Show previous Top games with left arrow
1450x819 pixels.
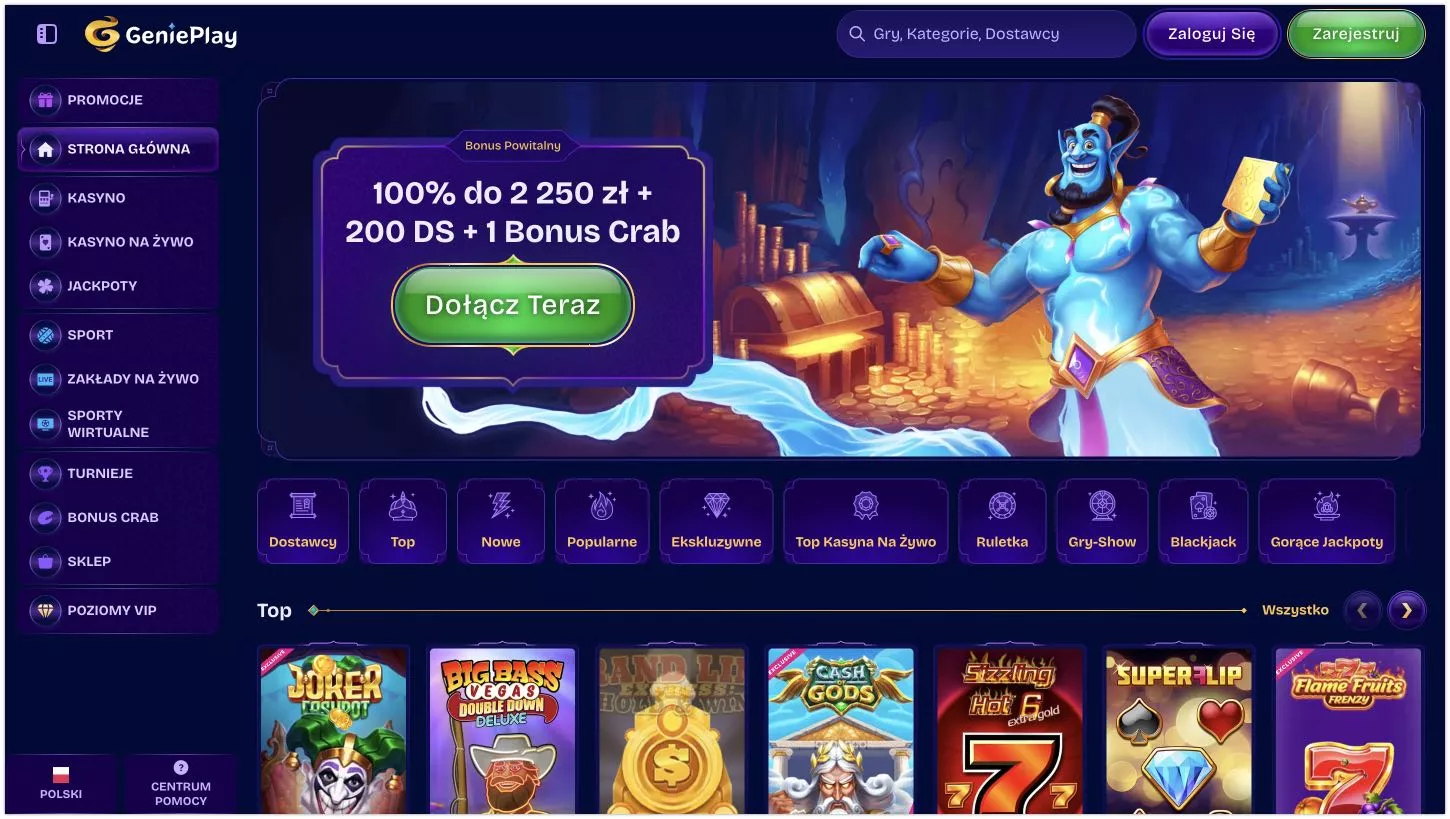tap(1362, 610)
